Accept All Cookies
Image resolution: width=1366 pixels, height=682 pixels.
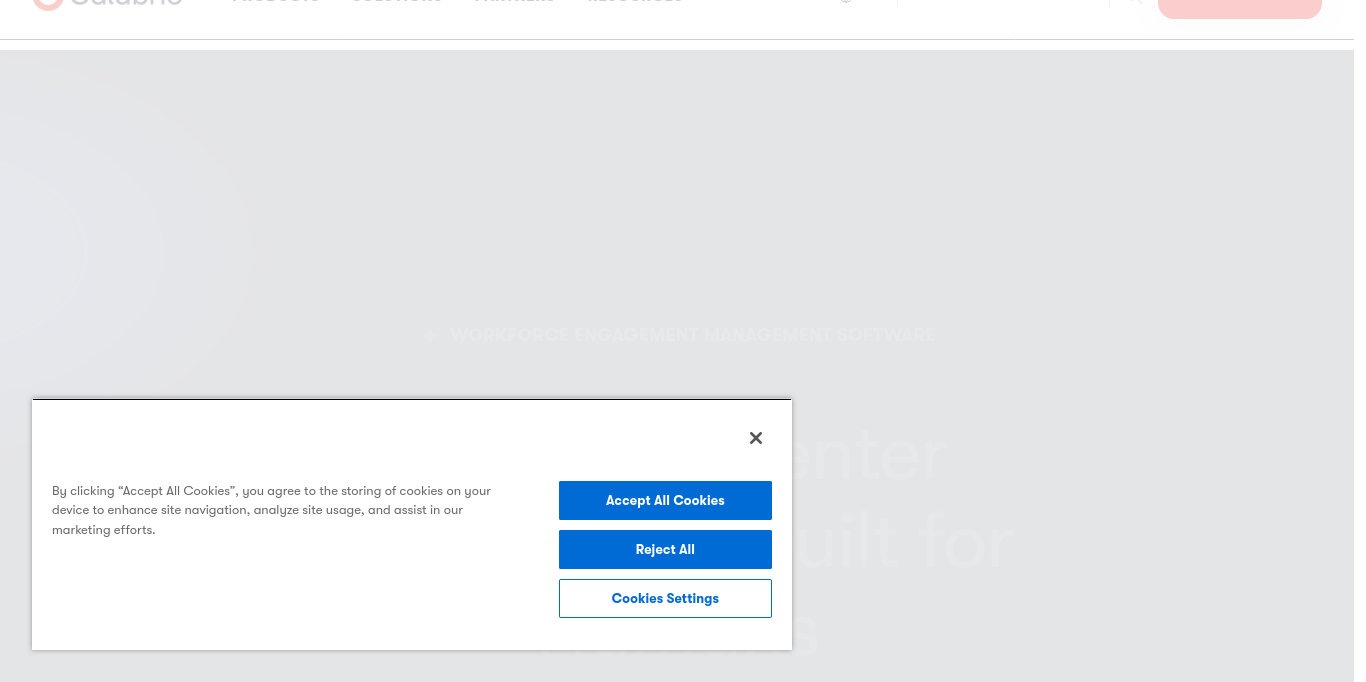665,500
